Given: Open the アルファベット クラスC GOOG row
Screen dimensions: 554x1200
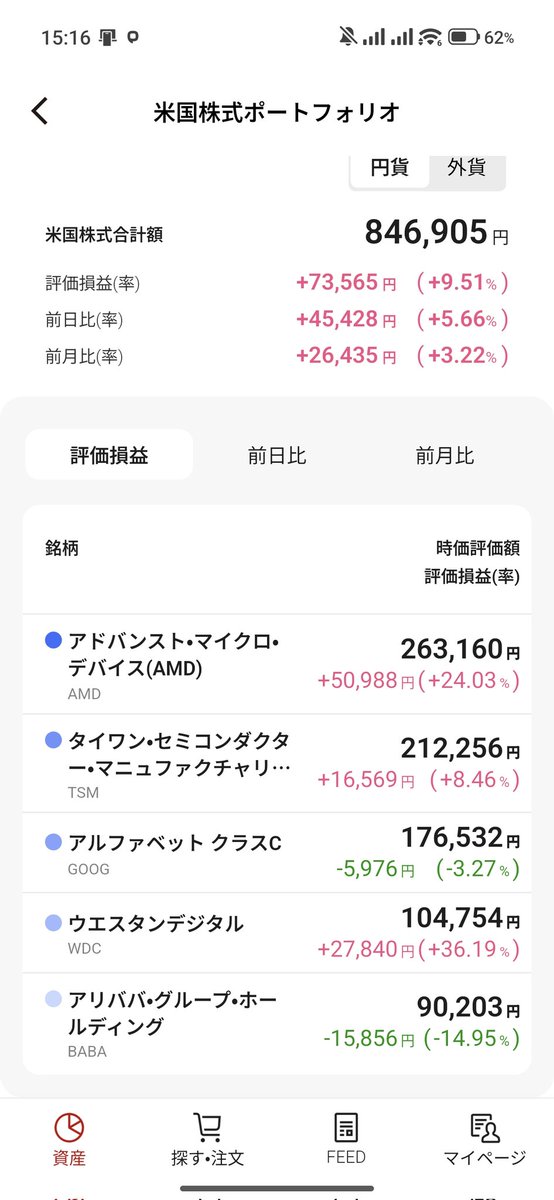Looking at the screenshot, I should pyautogui.click(x=277, y=853).
